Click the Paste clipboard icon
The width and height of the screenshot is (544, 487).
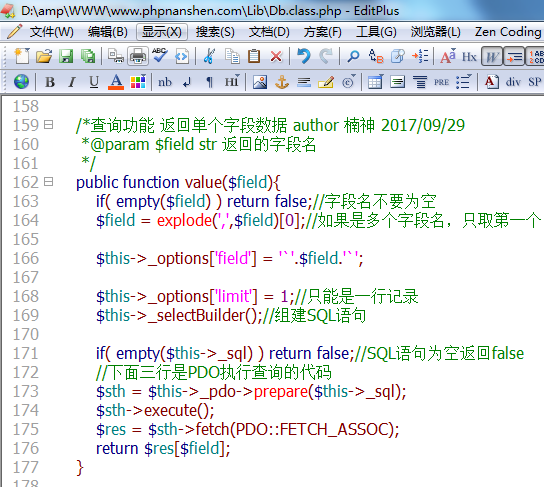point(254,56)
